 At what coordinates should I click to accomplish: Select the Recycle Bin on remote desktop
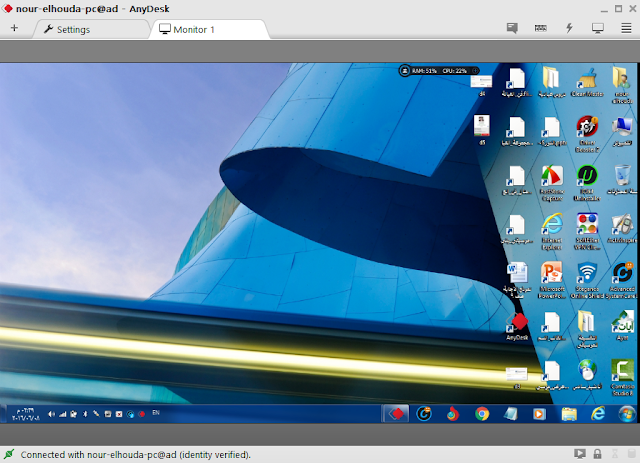[x=622, y=180]
